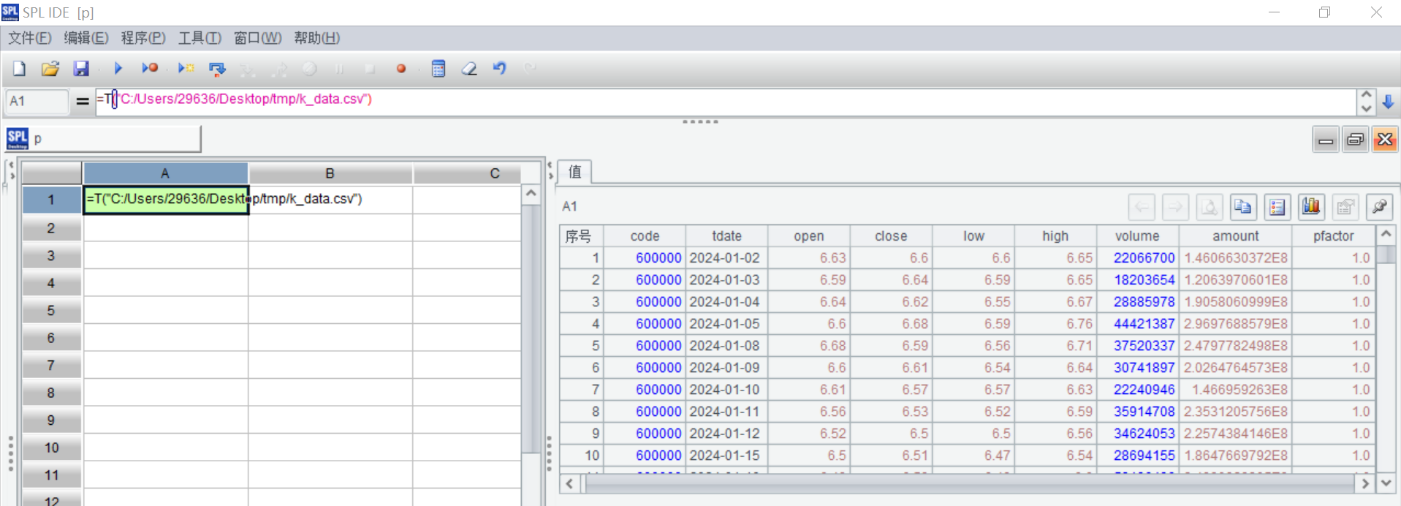Click inside the formula input field
1401x506 pixels.
point(700,100)
